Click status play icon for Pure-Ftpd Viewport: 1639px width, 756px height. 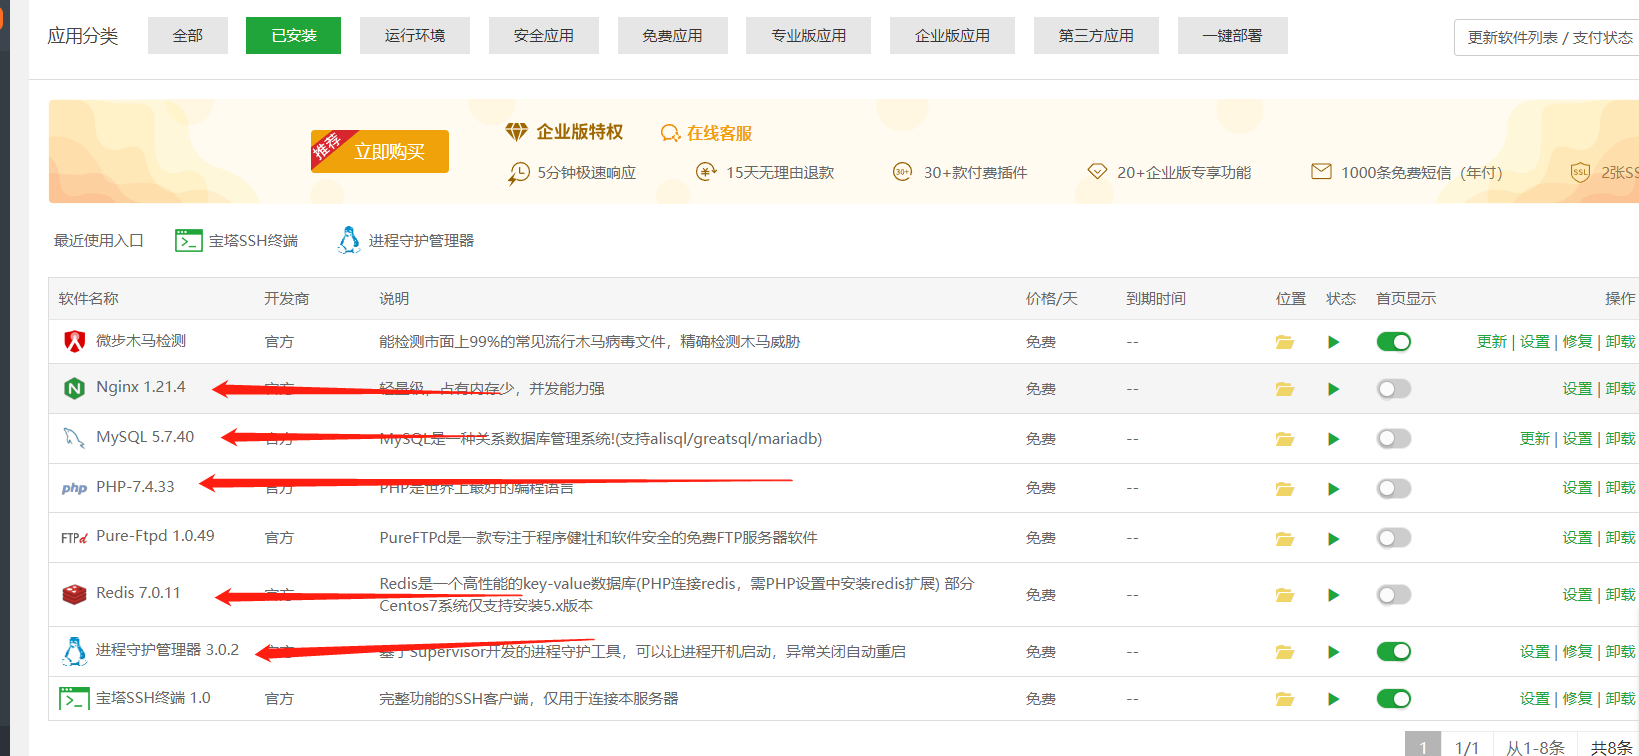pos(1333,539)
